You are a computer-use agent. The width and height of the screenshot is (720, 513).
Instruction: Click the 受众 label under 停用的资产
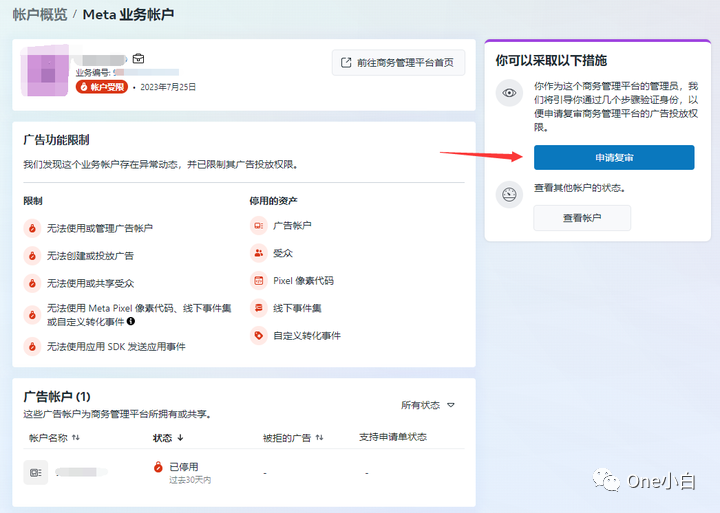[x=283, y=253]
